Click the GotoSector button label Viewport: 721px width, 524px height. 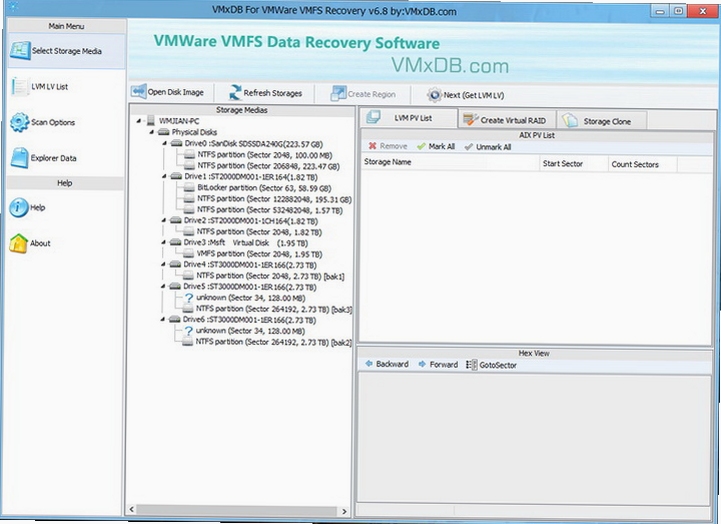[x=498, y=365]
